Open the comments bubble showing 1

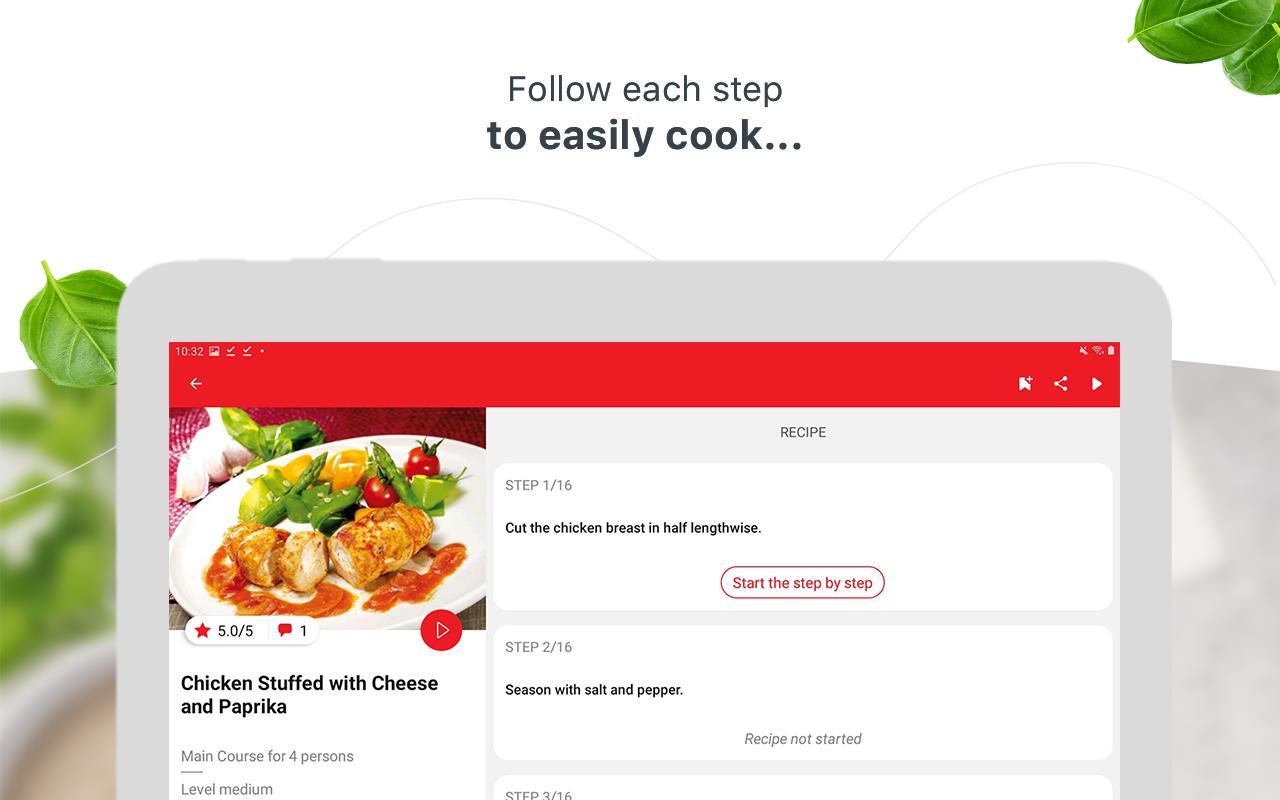click(x=292, y=630)
